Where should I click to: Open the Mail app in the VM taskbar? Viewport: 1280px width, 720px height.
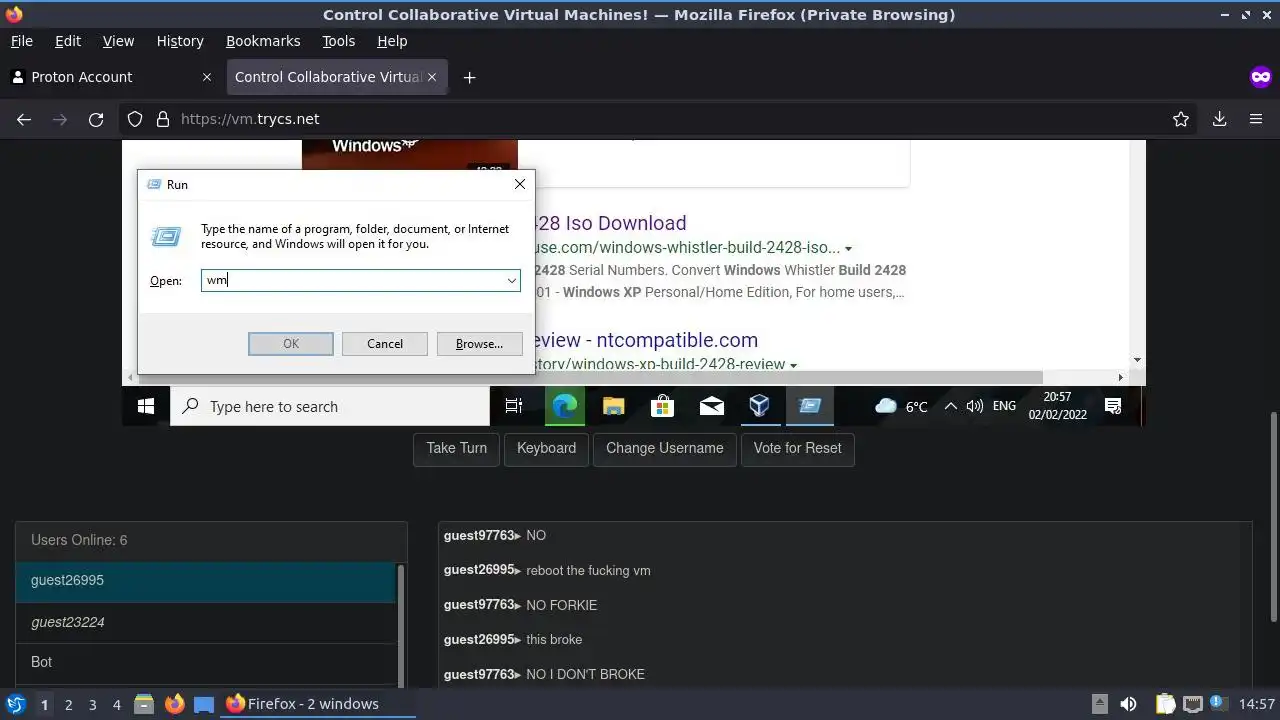(x=711, y=406)
